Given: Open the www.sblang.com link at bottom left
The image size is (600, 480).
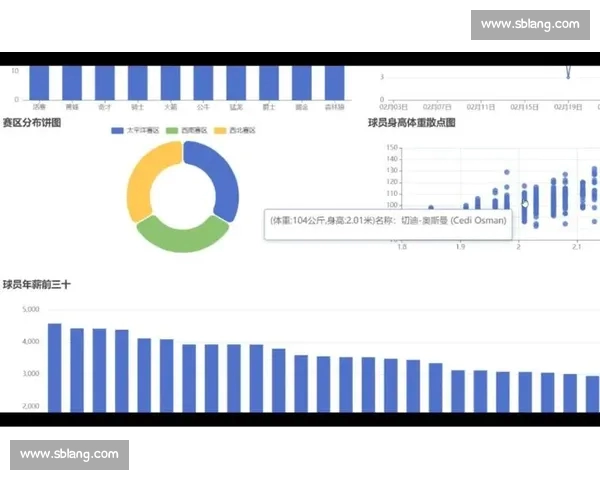Looking at the screenshot, I should pyautogui.click(x=69, y=454).
